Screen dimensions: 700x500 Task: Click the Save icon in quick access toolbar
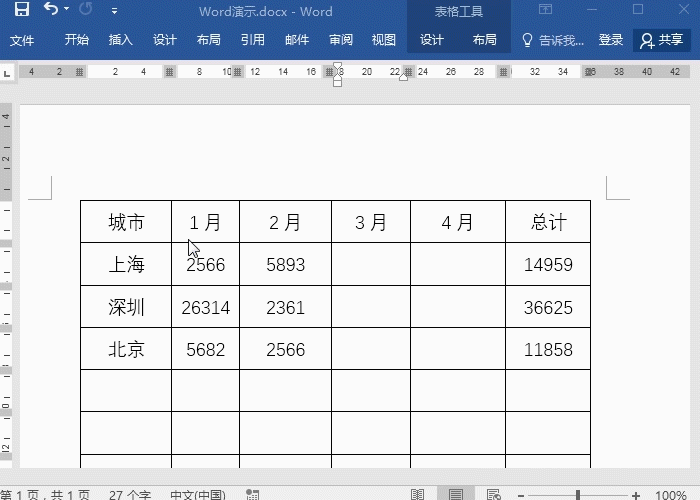click(x=21, y=9)
